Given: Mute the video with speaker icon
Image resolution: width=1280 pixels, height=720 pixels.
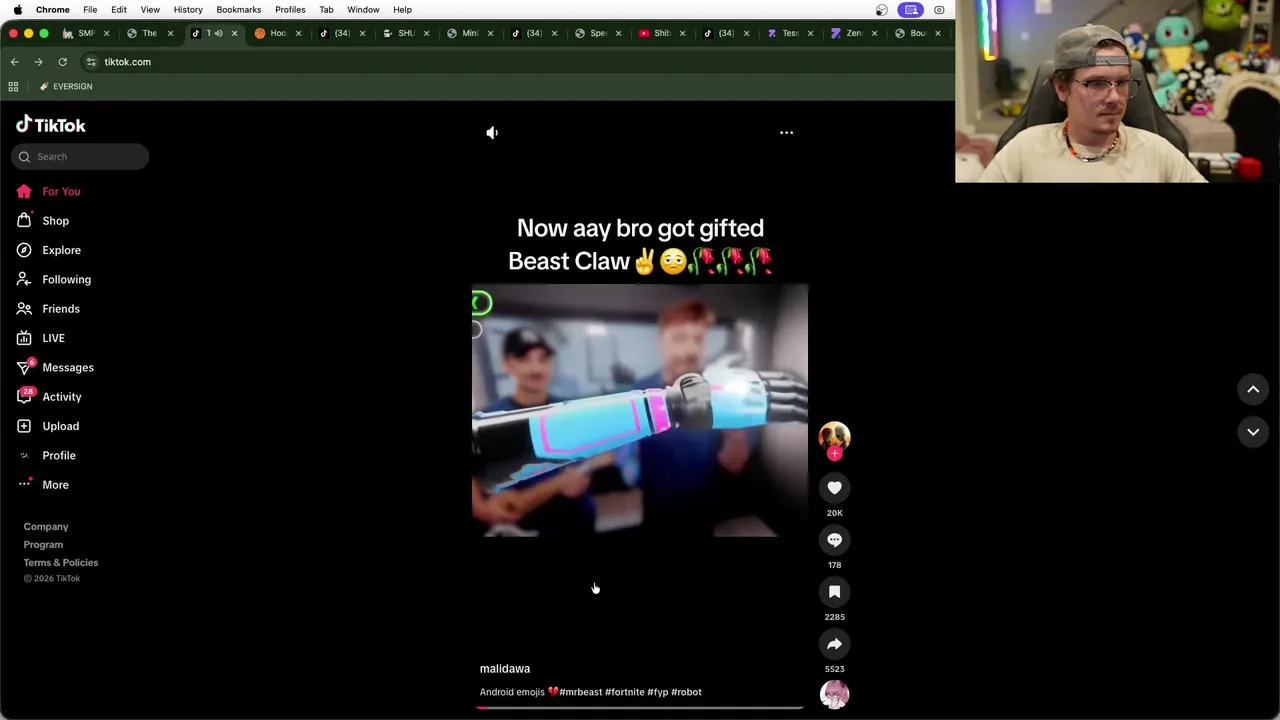Looking at the screenshot, I should coord(492,132).
